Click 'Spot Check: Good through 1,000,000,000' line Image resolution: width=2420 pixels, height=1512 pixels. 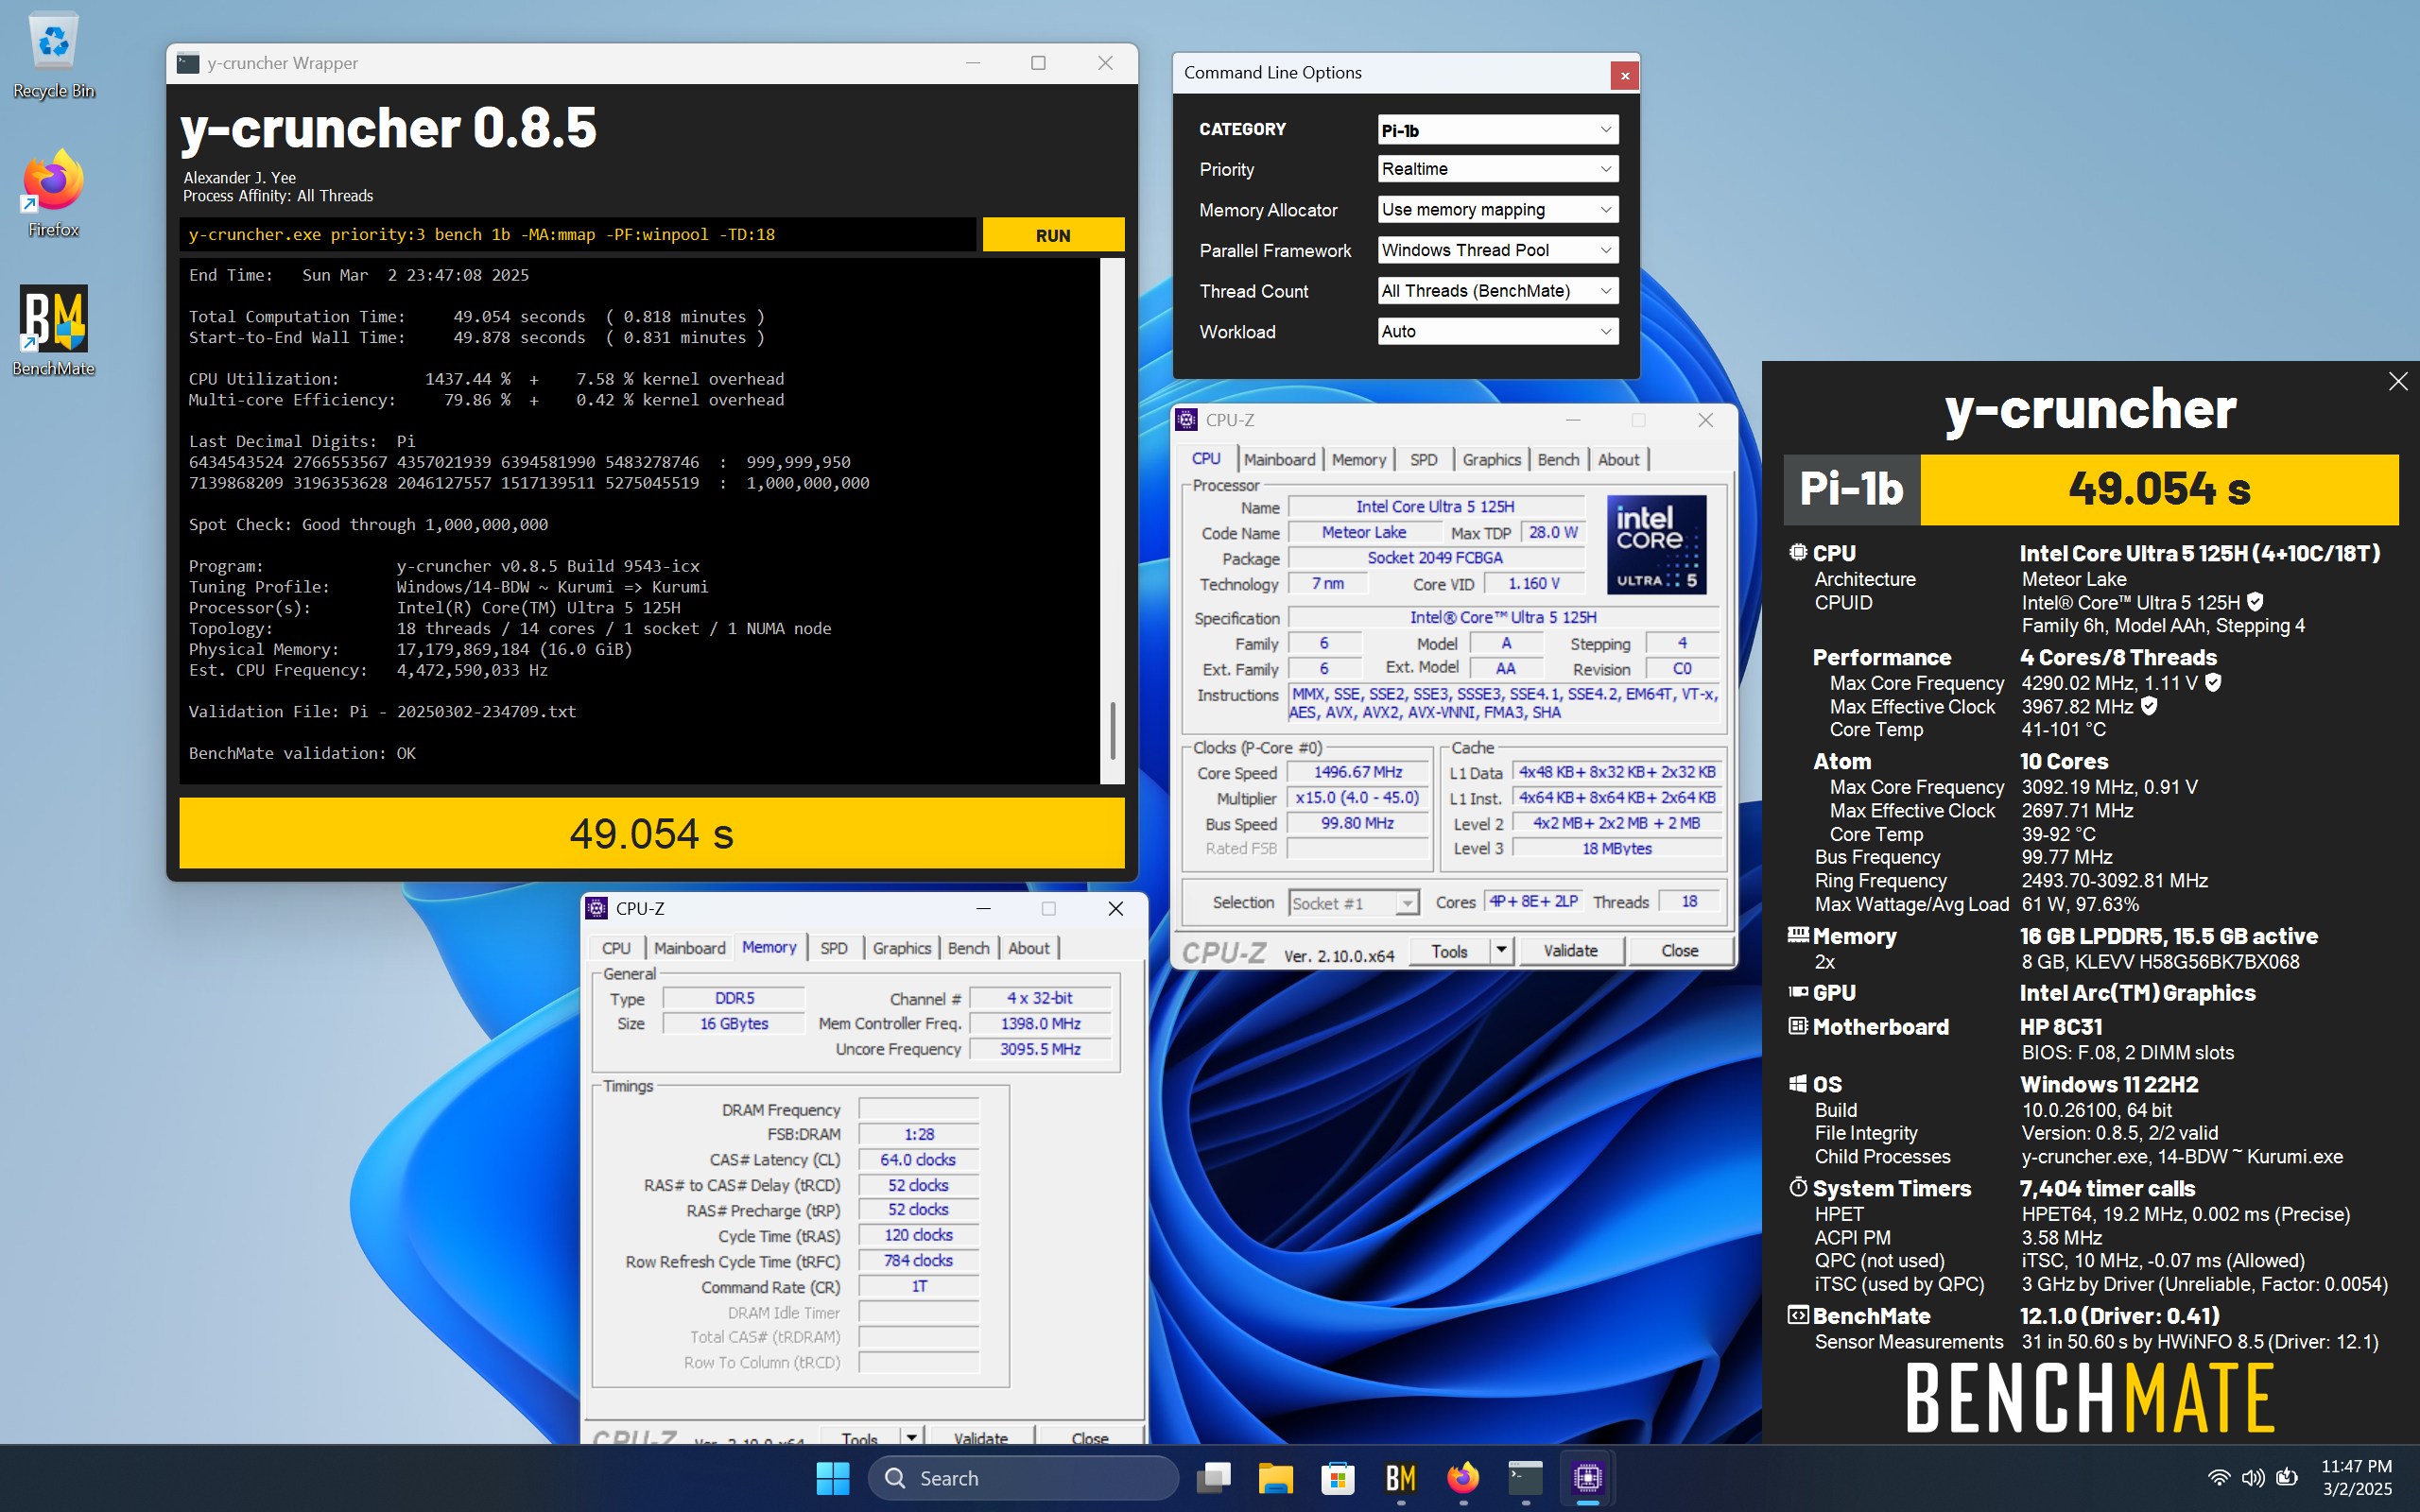click(x=368, y=524)
